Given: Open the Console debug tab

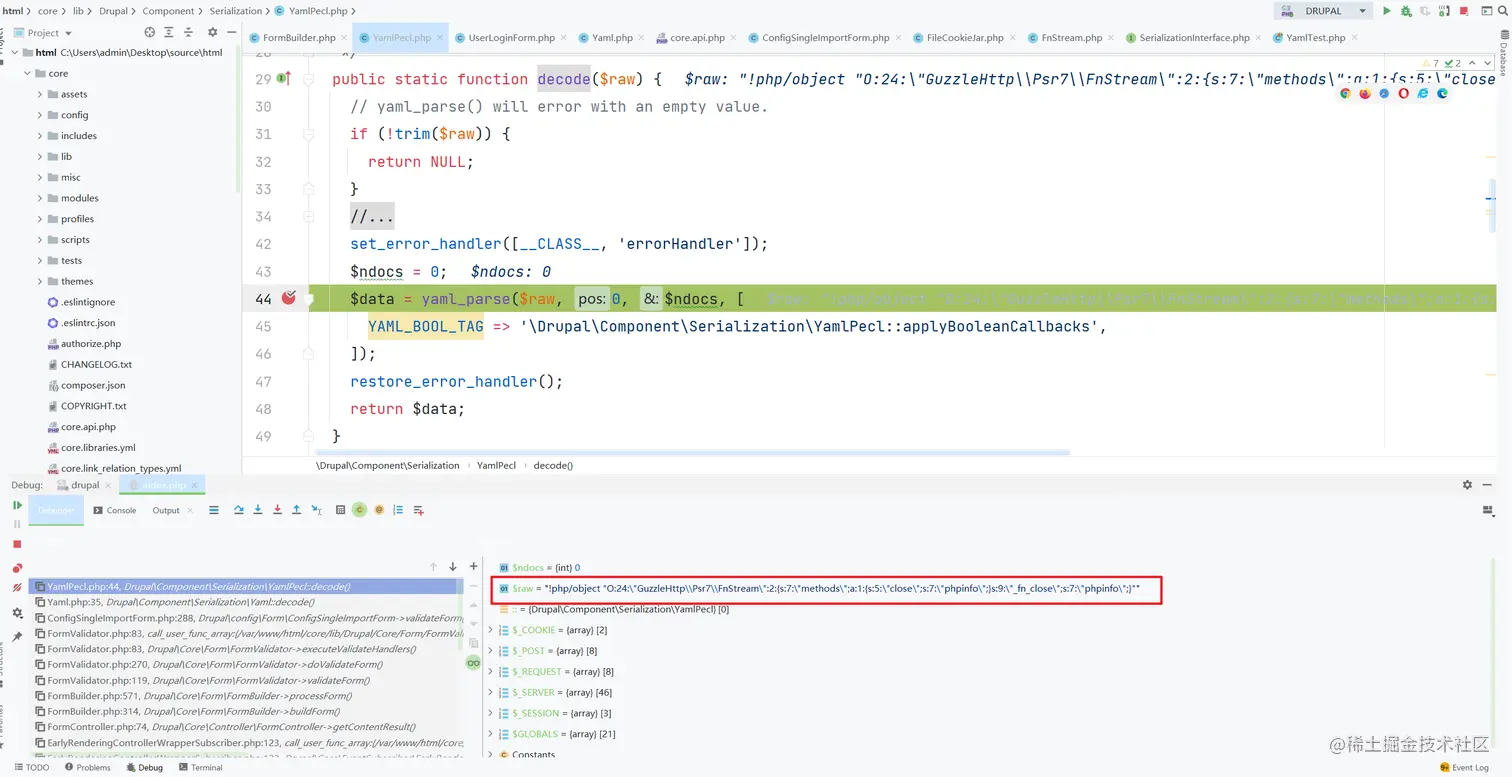Looking at the screenshot, I should click(114, 510).
